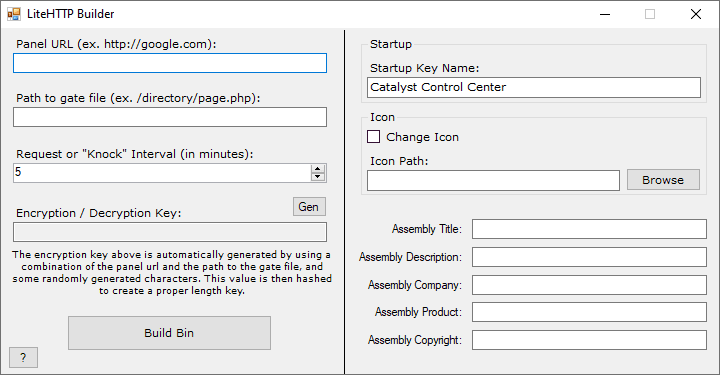720x375 pixels.
Task: Click the "Panel URL (ex. http://google.com):" label
Action: coord(116,44)
